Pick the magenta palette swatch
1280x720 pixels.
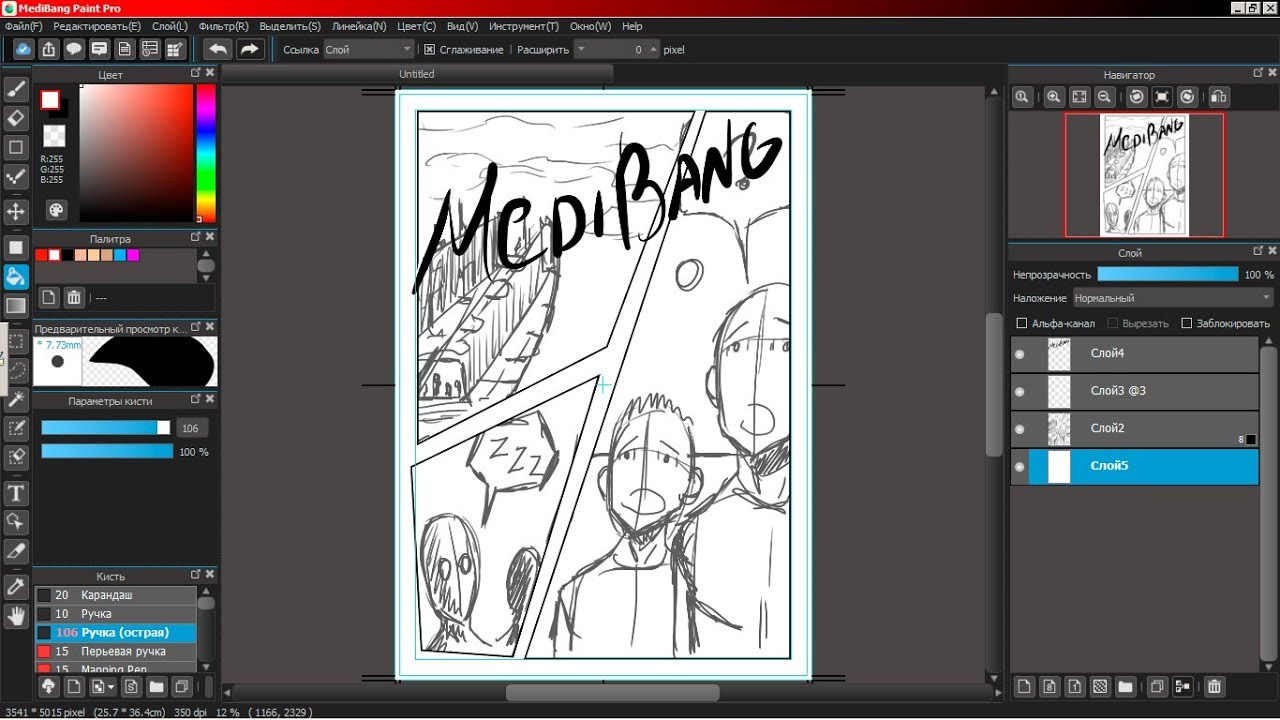pyautogui.click(x=133, y=255)
